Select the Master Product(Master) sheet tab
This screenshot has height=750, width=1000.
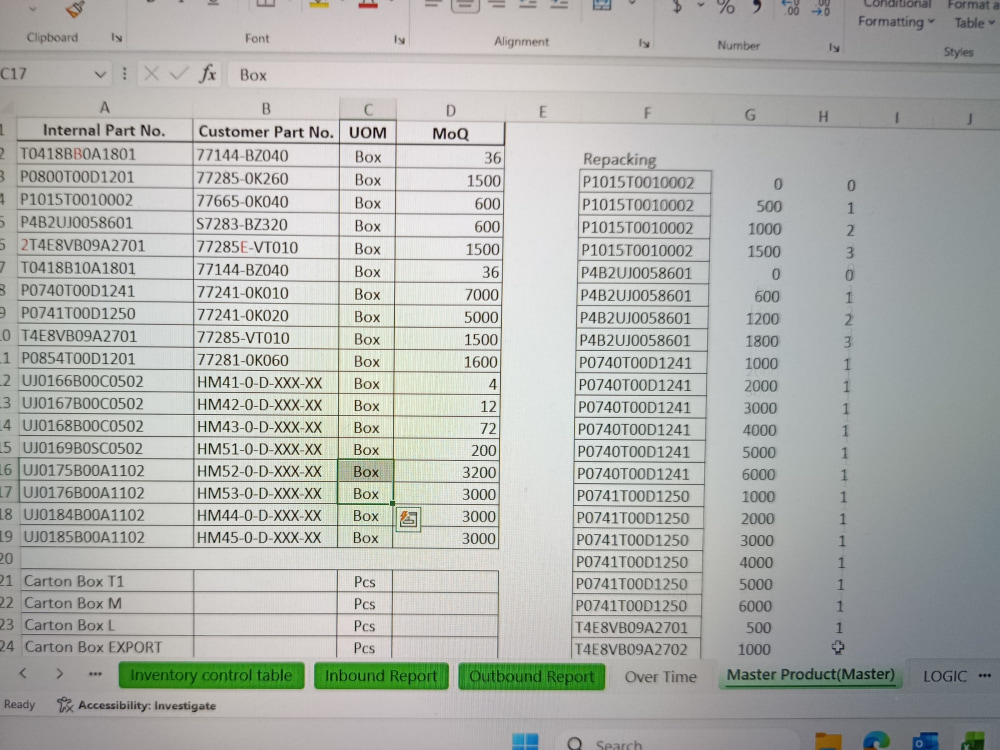811,675
